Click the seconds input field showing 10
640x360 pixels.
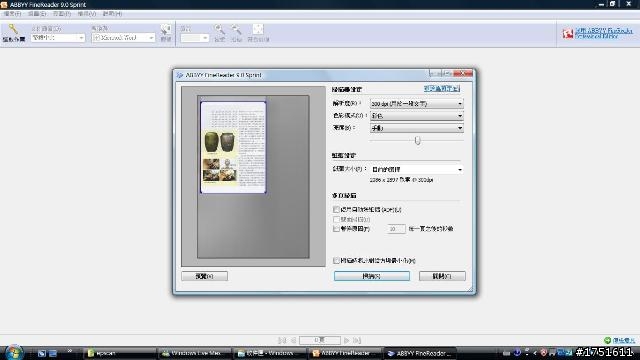(396, 229)
